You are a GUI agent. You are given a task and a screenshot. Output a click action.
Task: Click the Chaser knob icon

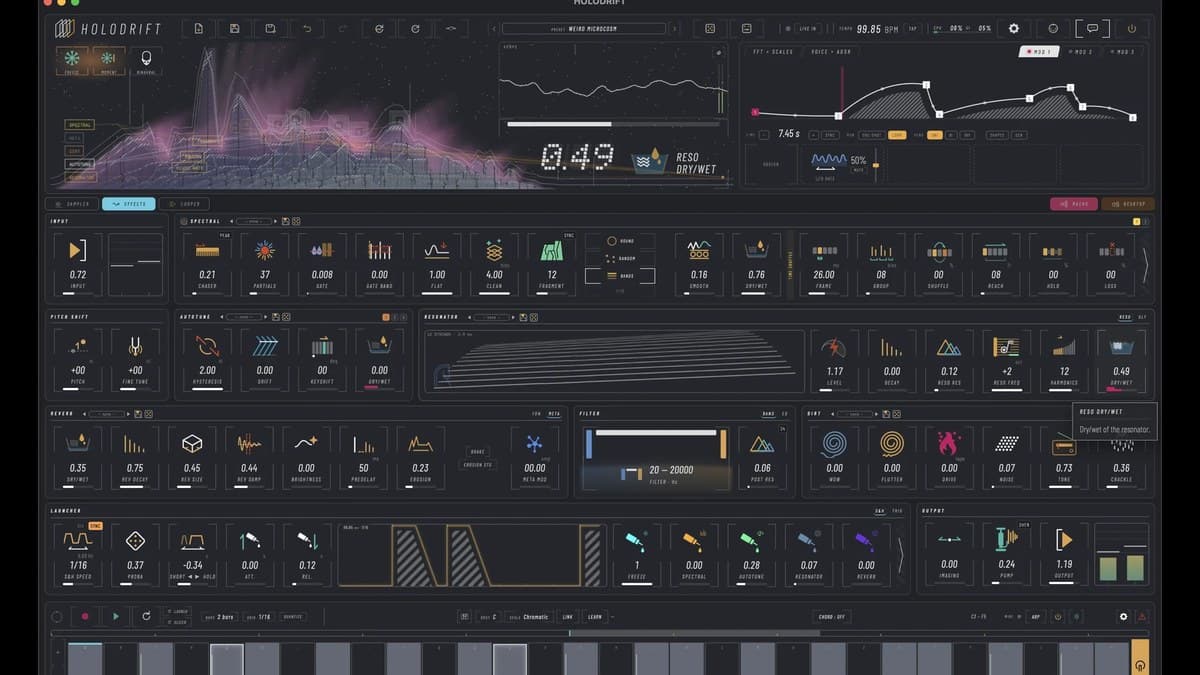point(207,250)
